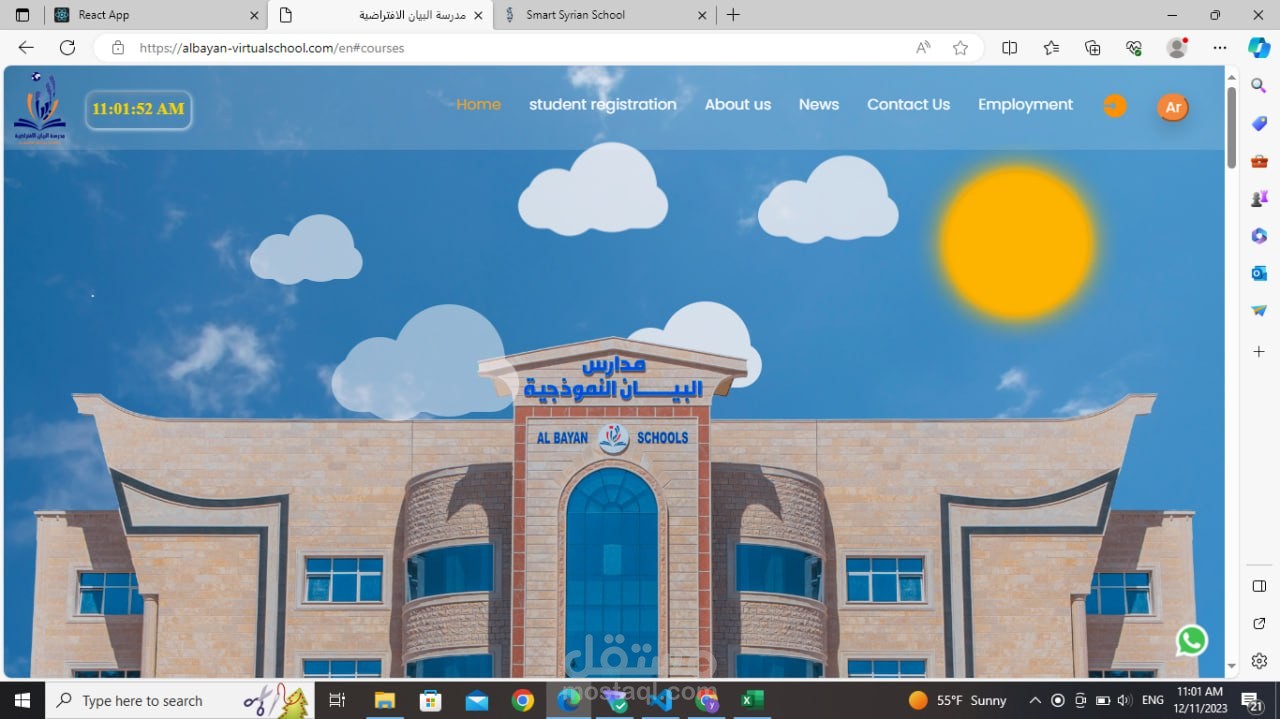Open Microsoft Excel from the taskbar

click(751, 700)
